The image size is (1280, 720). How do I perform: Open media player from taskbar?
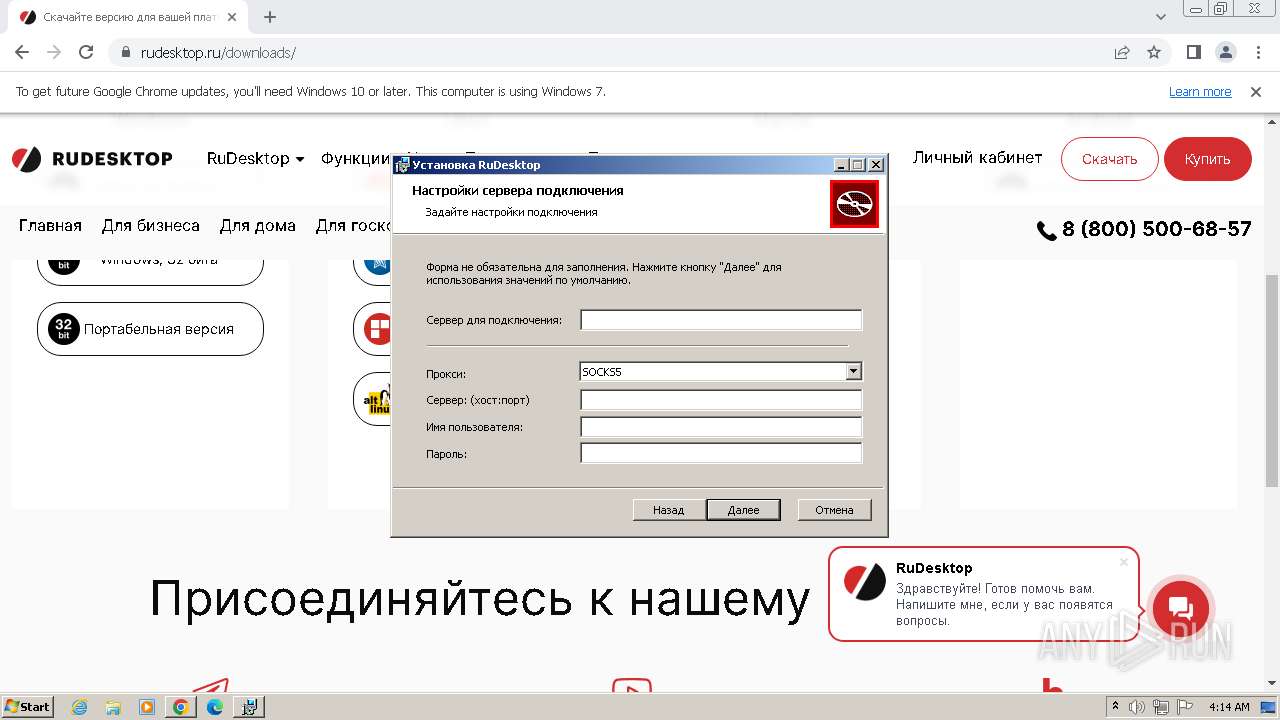pos(147,707)
